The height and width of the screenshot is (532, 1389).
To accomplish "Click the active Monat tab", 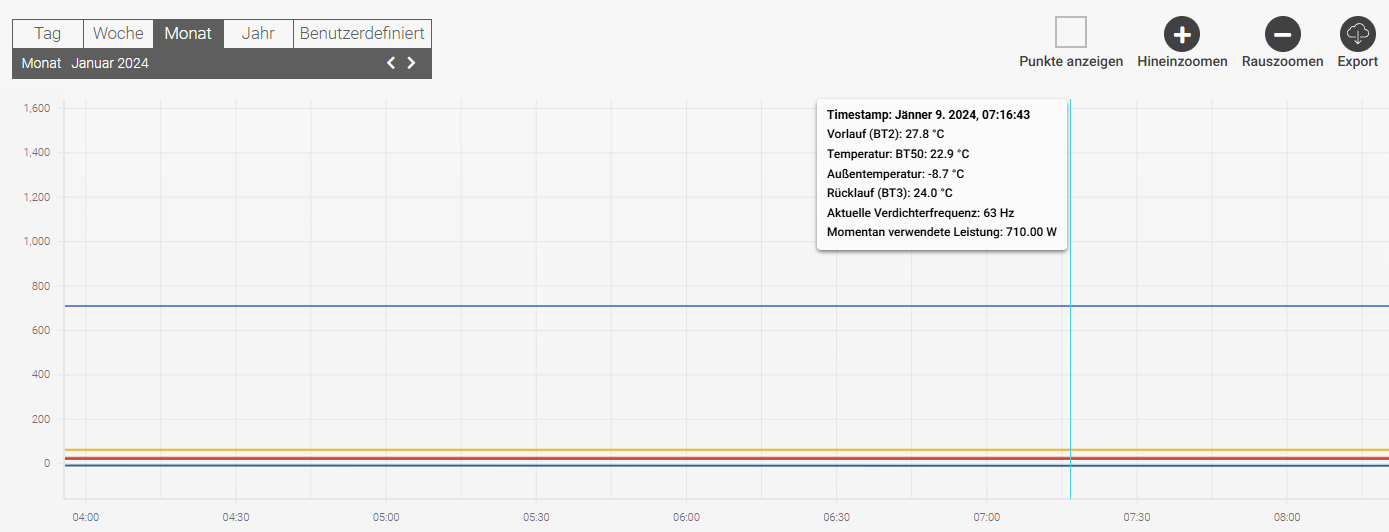I will [188, 33].
